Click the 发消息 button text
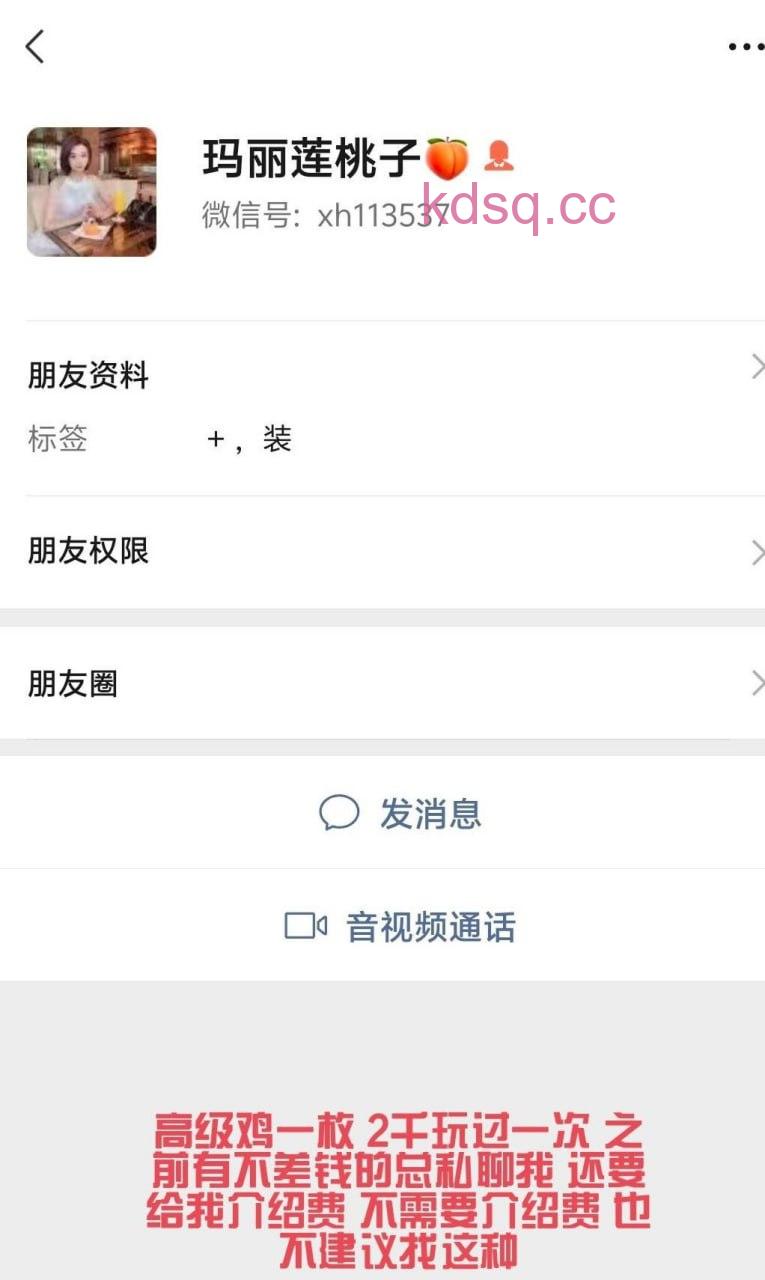 point(430,814)
